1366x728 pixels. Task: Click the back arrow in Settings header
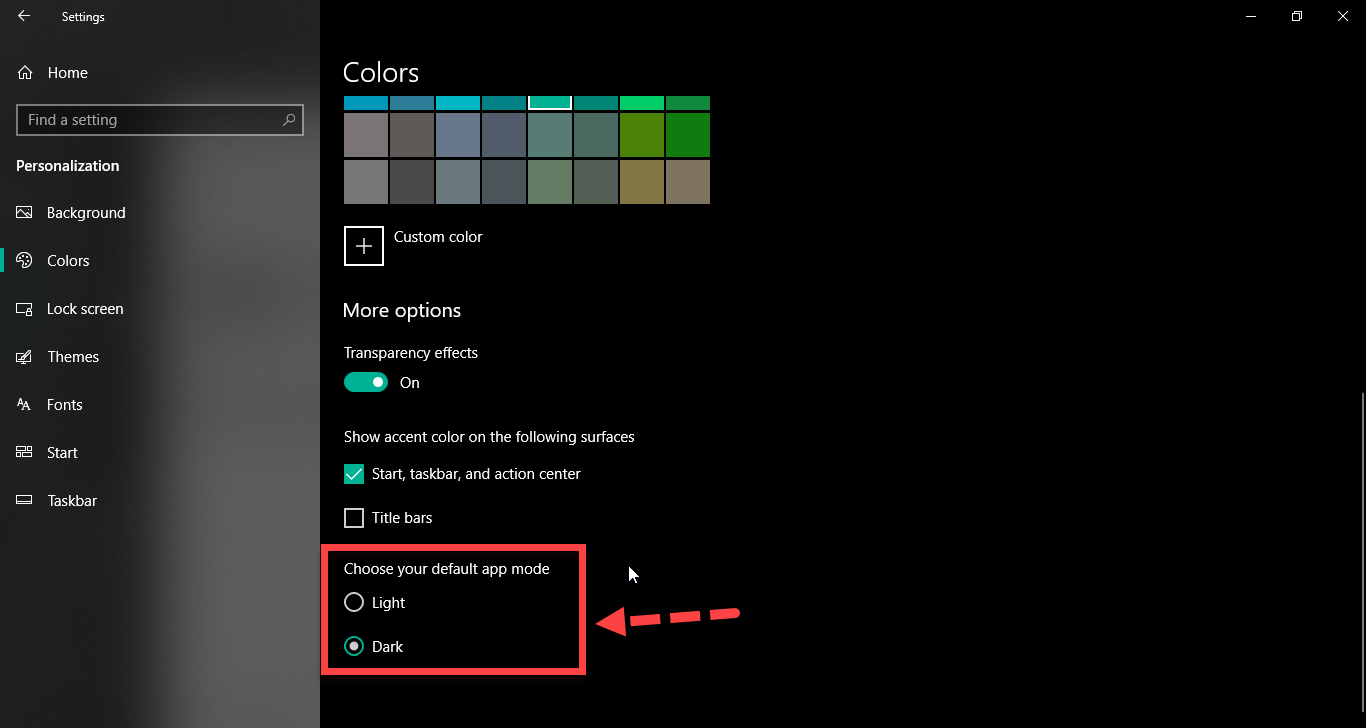click(24, 16)
